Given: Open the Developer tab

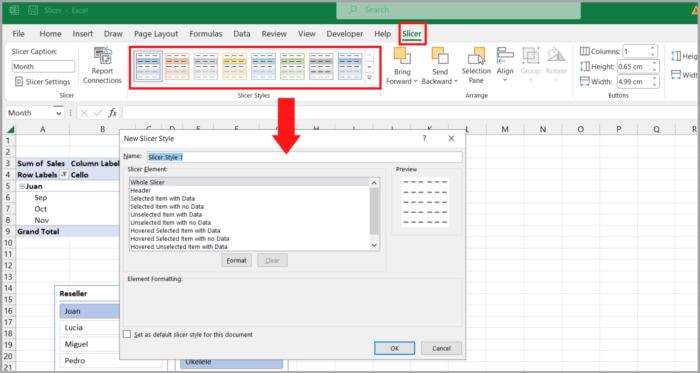Looking at the screenshot, I should click(x=345, y=34).
